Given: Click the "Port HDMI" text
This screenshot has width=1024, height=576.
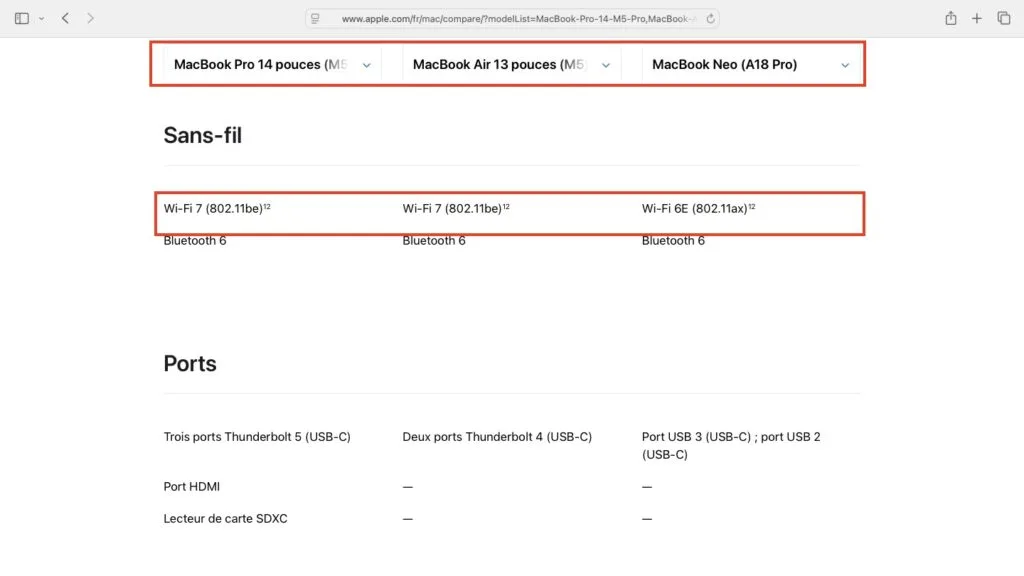Looking at the screenshot, I should pos(191,487).
